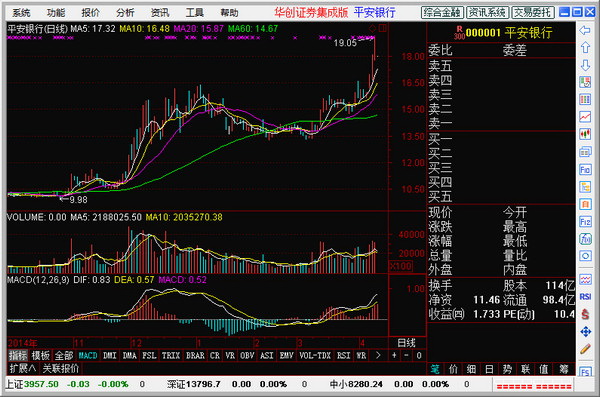Open the 分析 menu
Screen dimensions: 600x397
(125, 13)
